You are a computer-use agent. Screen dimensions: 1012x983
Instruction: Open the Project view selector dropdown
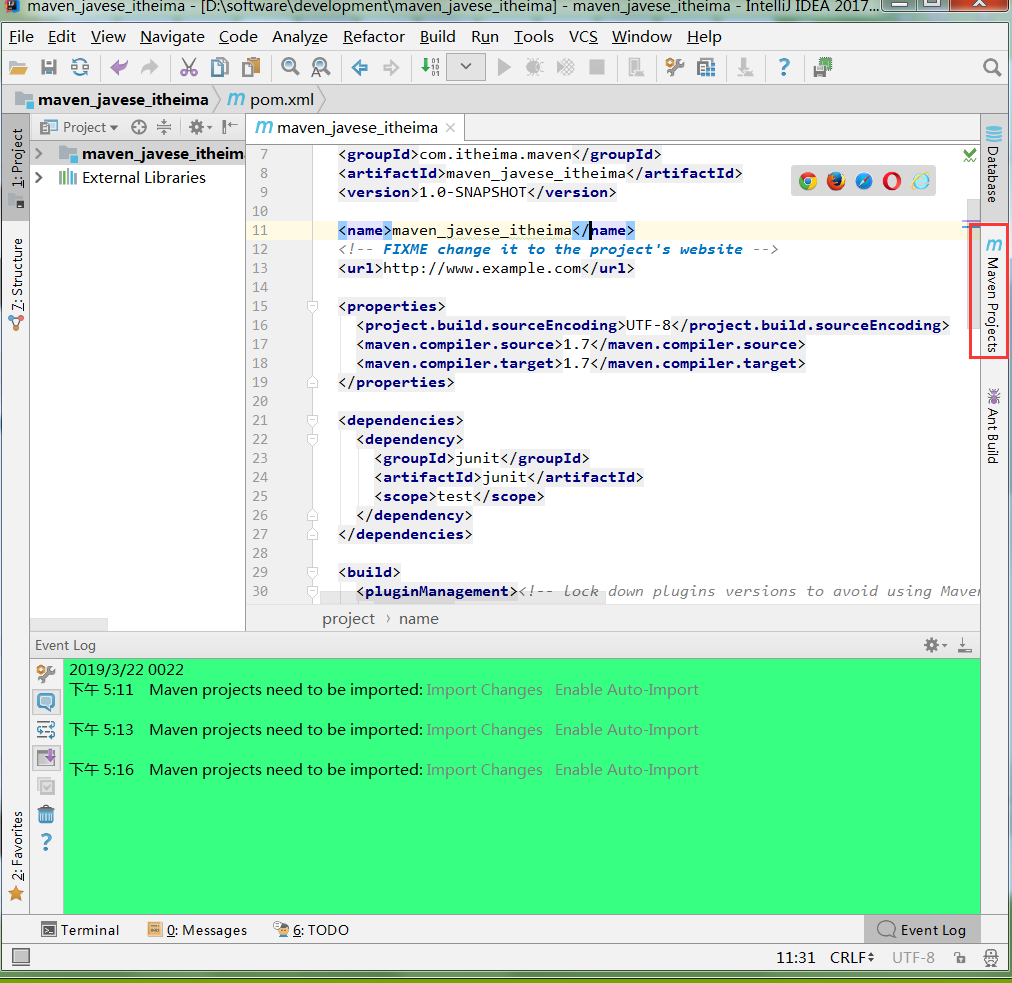tap(90, 127)
